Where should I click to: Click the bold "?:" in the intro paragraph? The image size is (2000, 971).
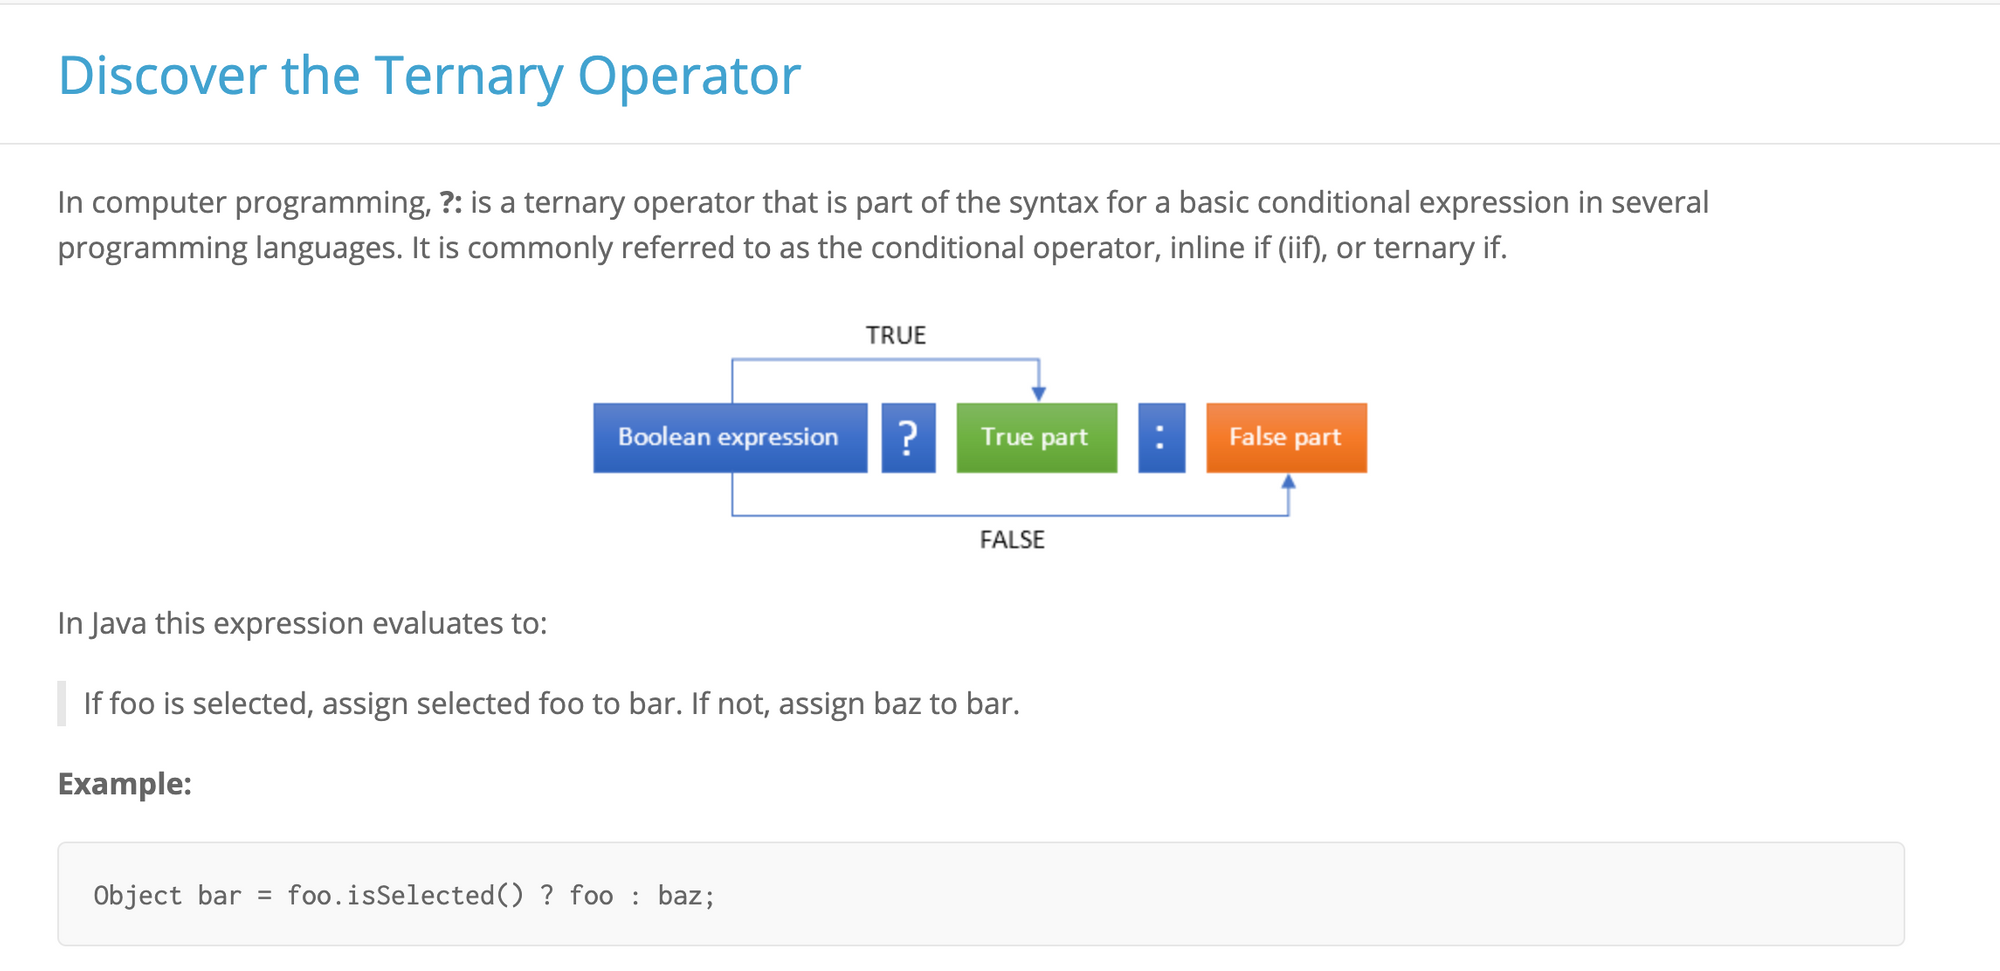click(451, 203)
